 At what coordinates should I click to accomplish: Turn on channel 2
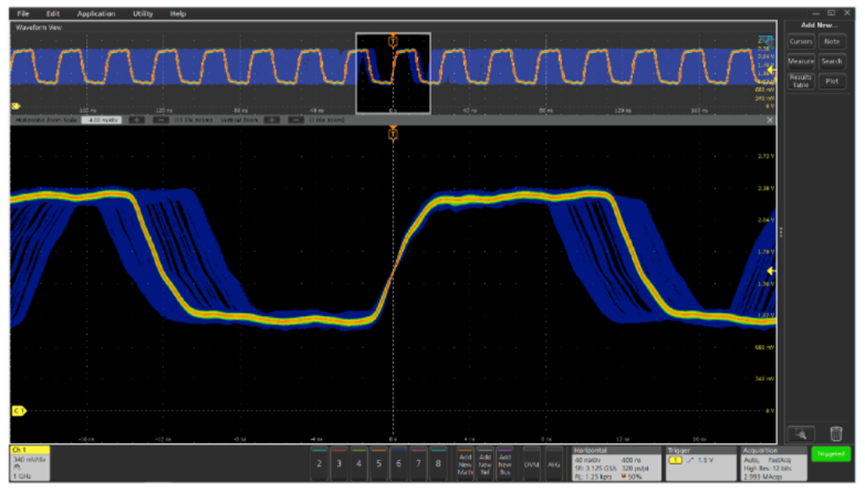pos(319,464)
